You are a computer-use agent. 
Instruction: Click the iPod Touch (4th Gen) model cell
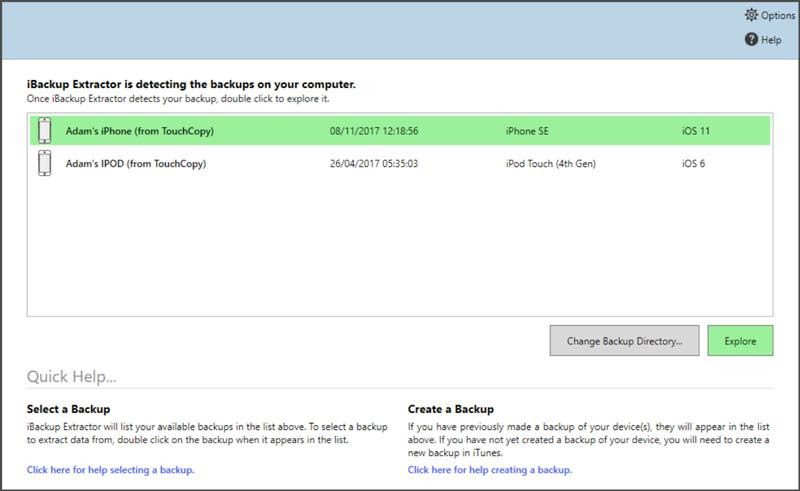point(551,163)
